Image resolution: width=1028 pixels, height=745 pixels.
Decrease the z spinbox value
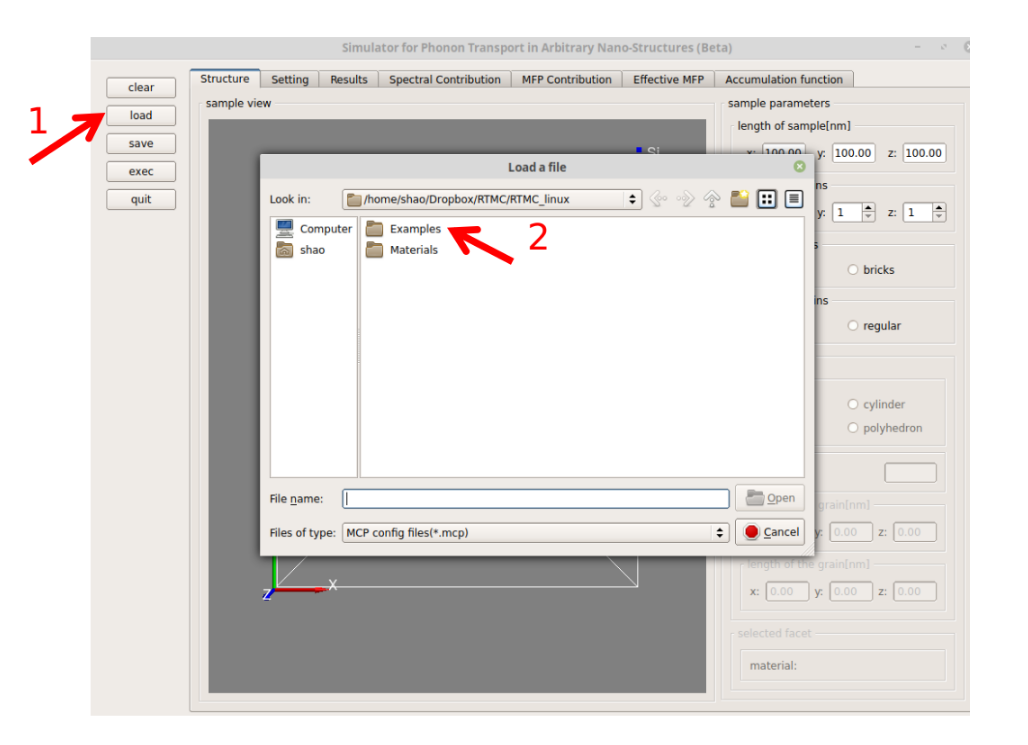[939, 217]
